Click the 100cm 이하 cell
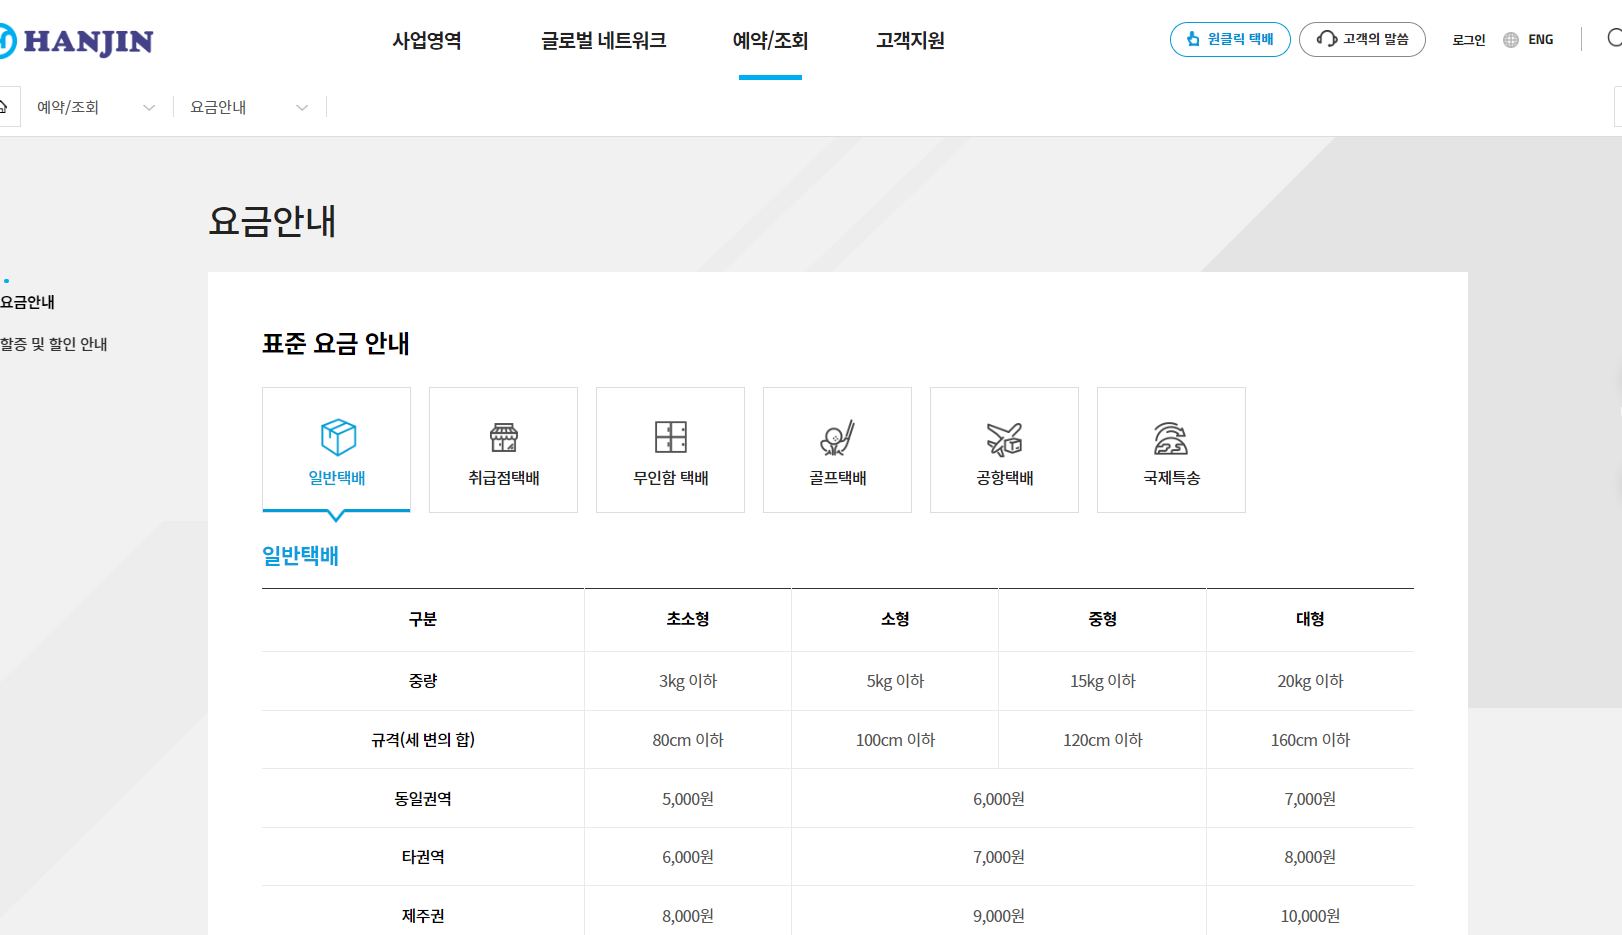1622x935 pixels. (895, 740)
